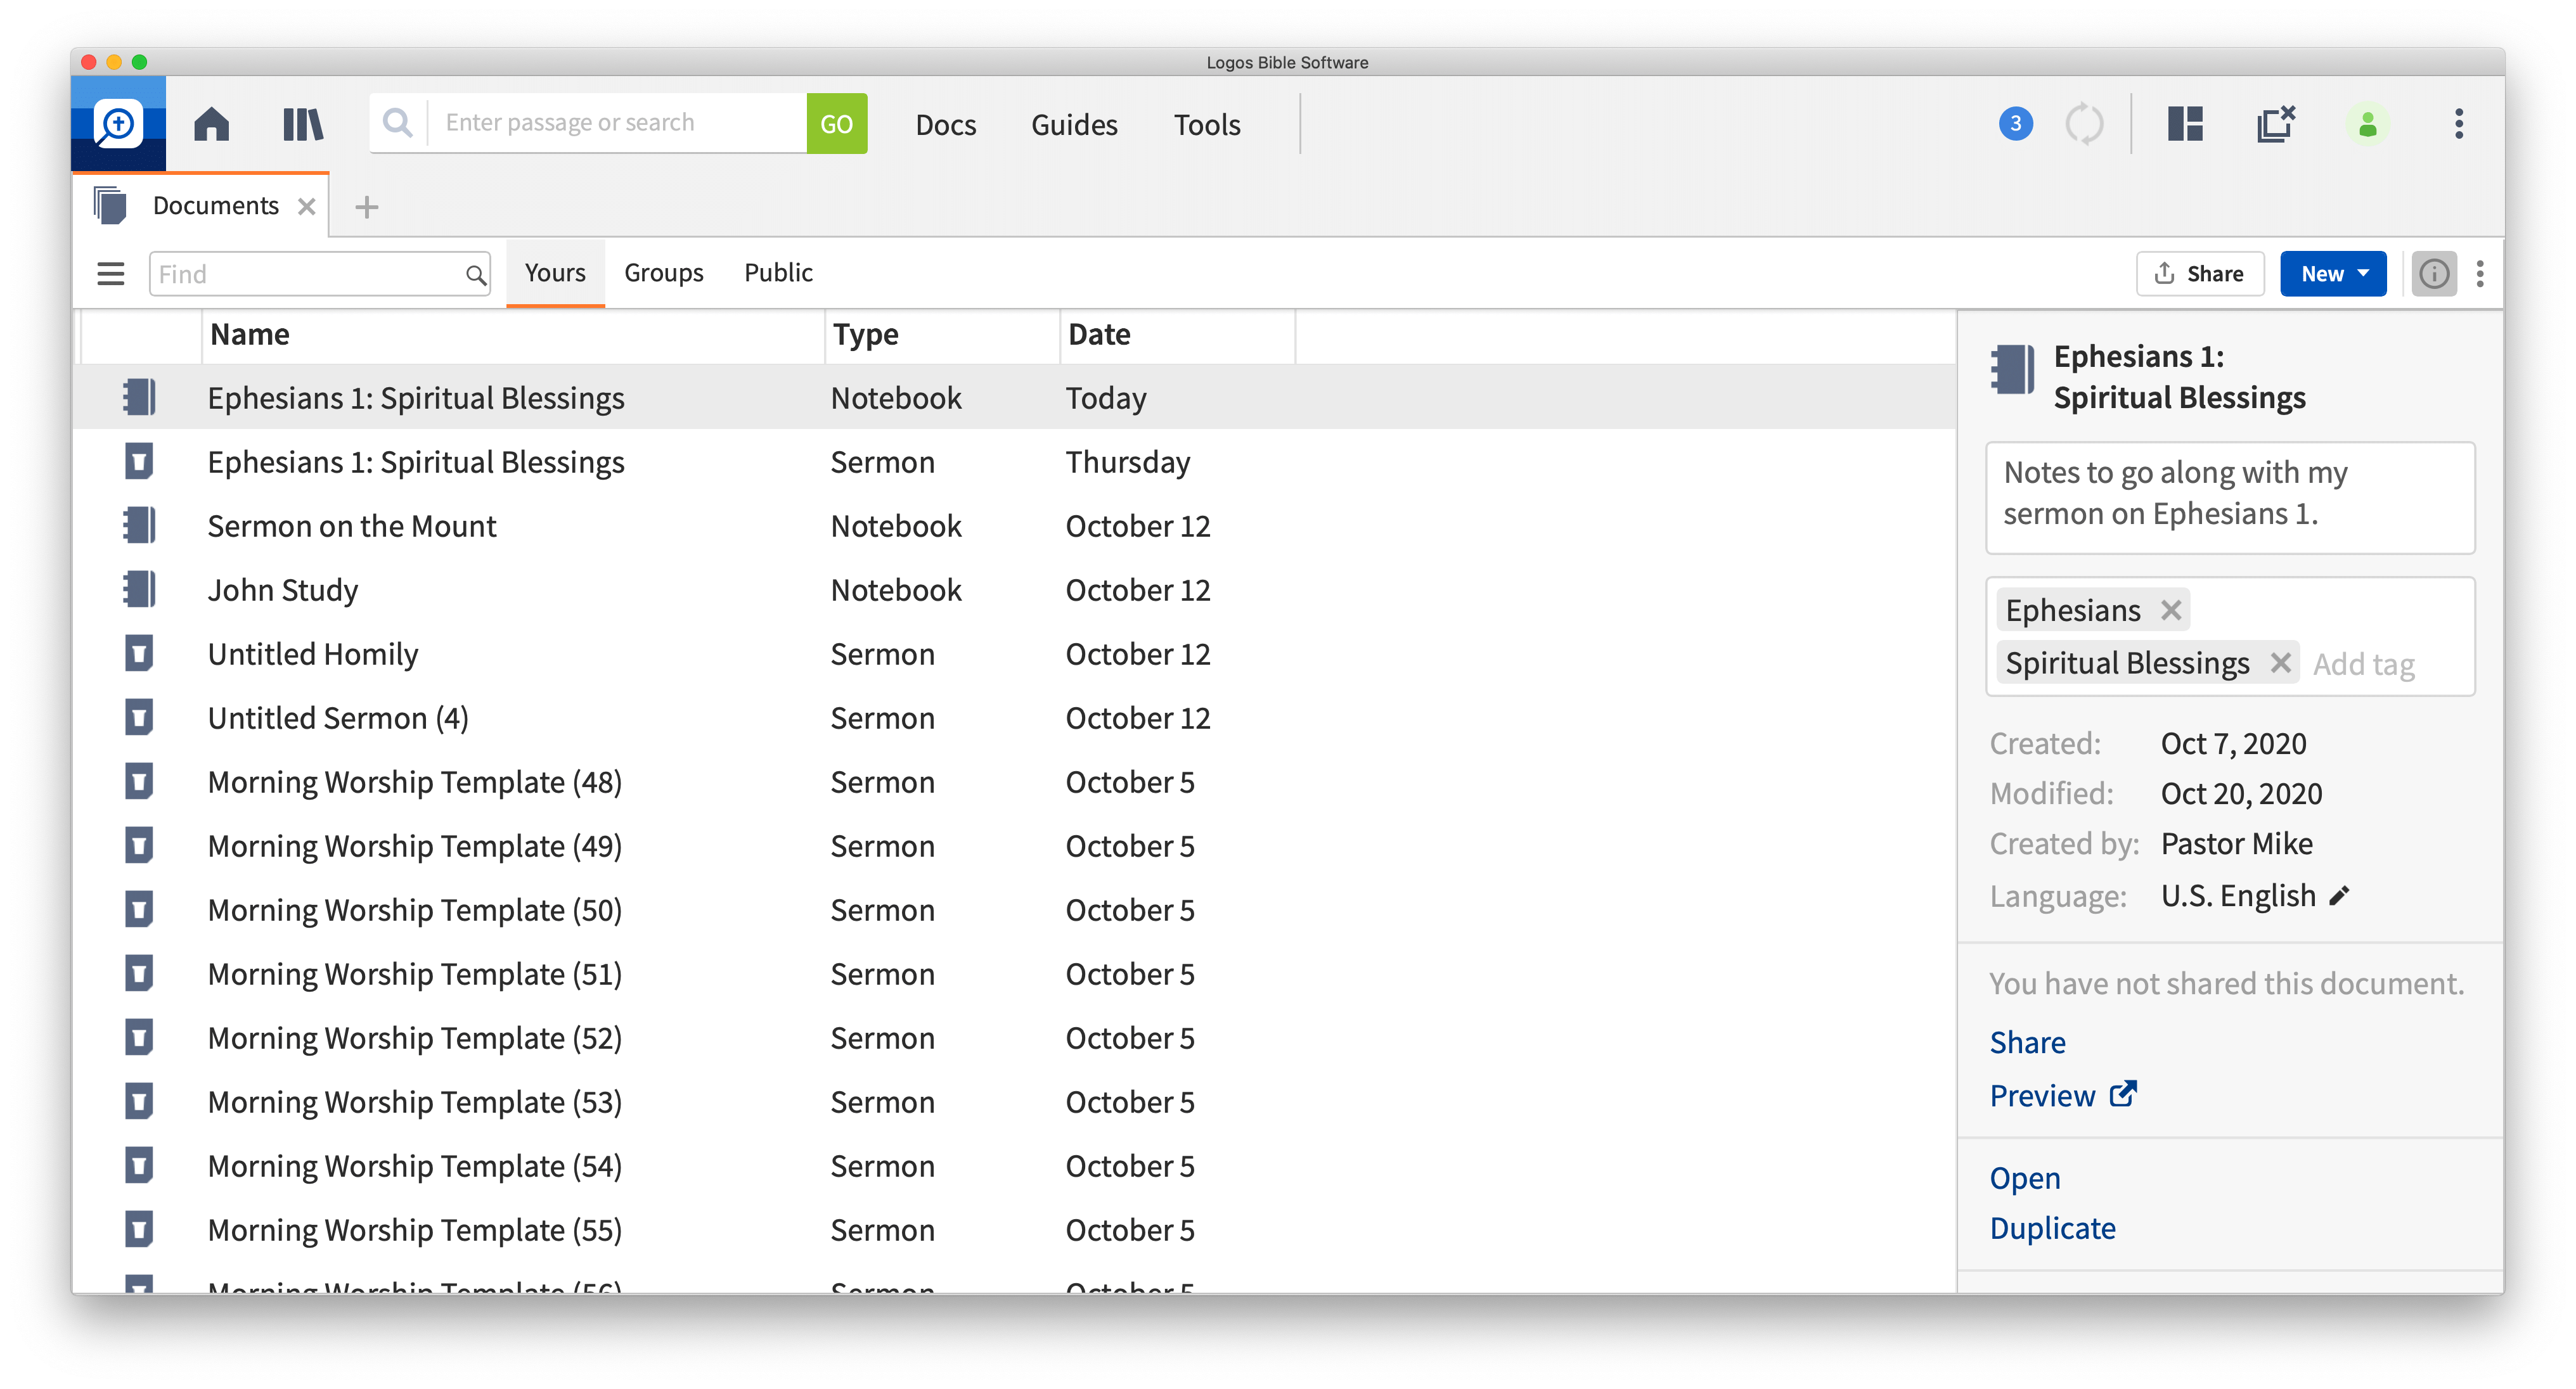2576x1389 pixels.
Task: Click the Duplicate link
Action: pos(2052,1228)
